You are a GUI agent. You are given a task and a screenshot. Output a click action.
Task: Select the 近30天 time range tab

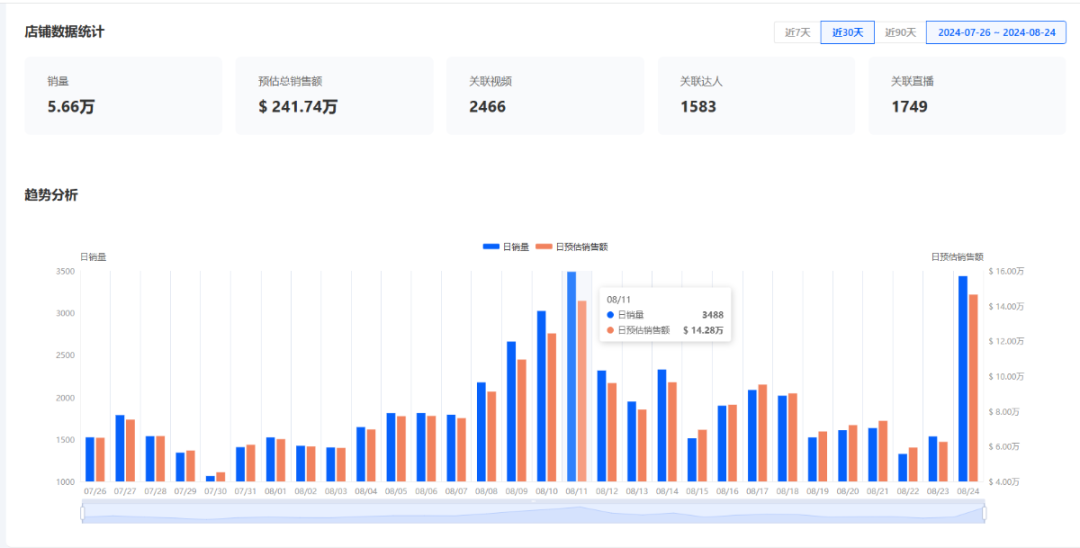pos(848,32)
